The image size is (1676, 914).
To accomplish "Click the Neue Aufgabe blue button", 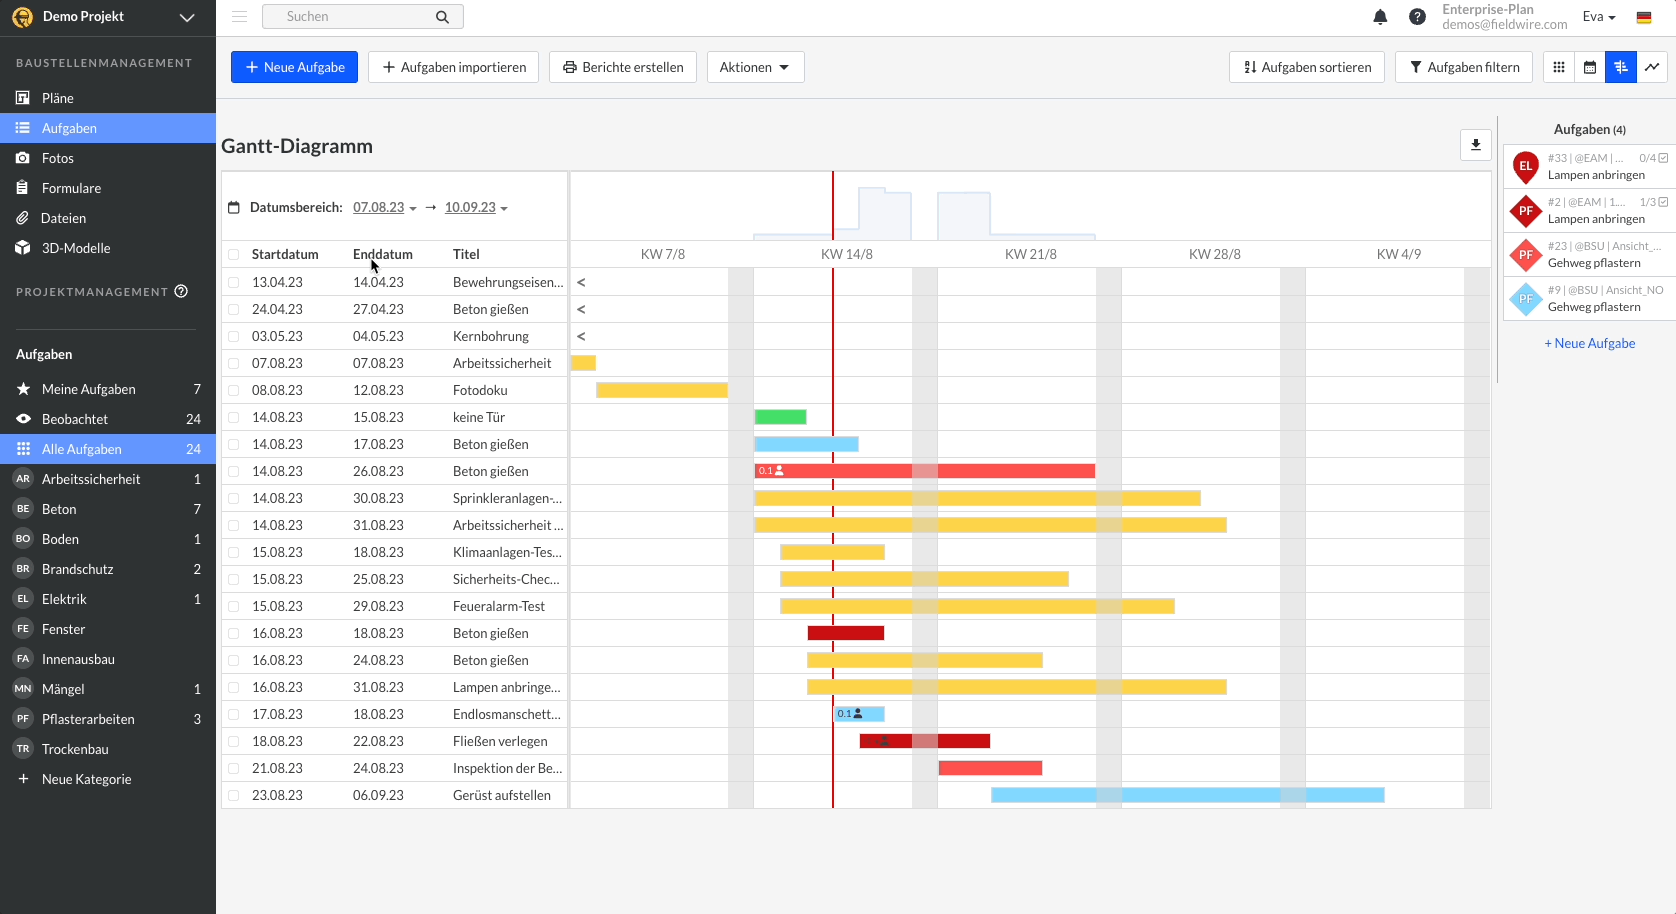I will click(294, 67).
